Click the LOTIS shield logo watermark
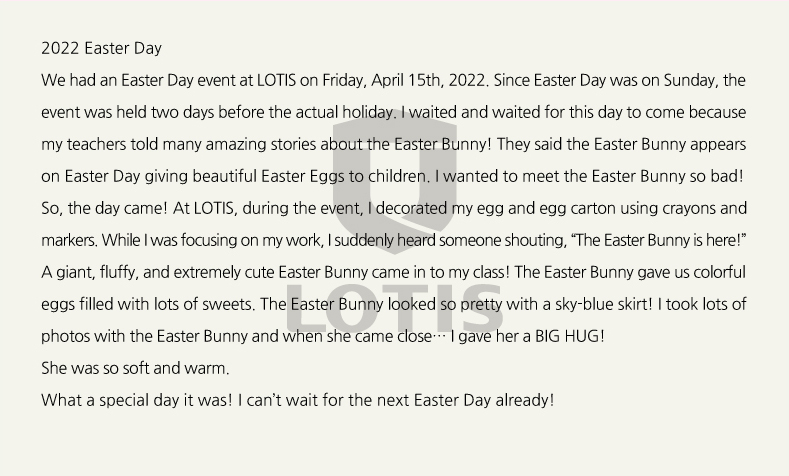789x476 pixels. click(394, 185)
